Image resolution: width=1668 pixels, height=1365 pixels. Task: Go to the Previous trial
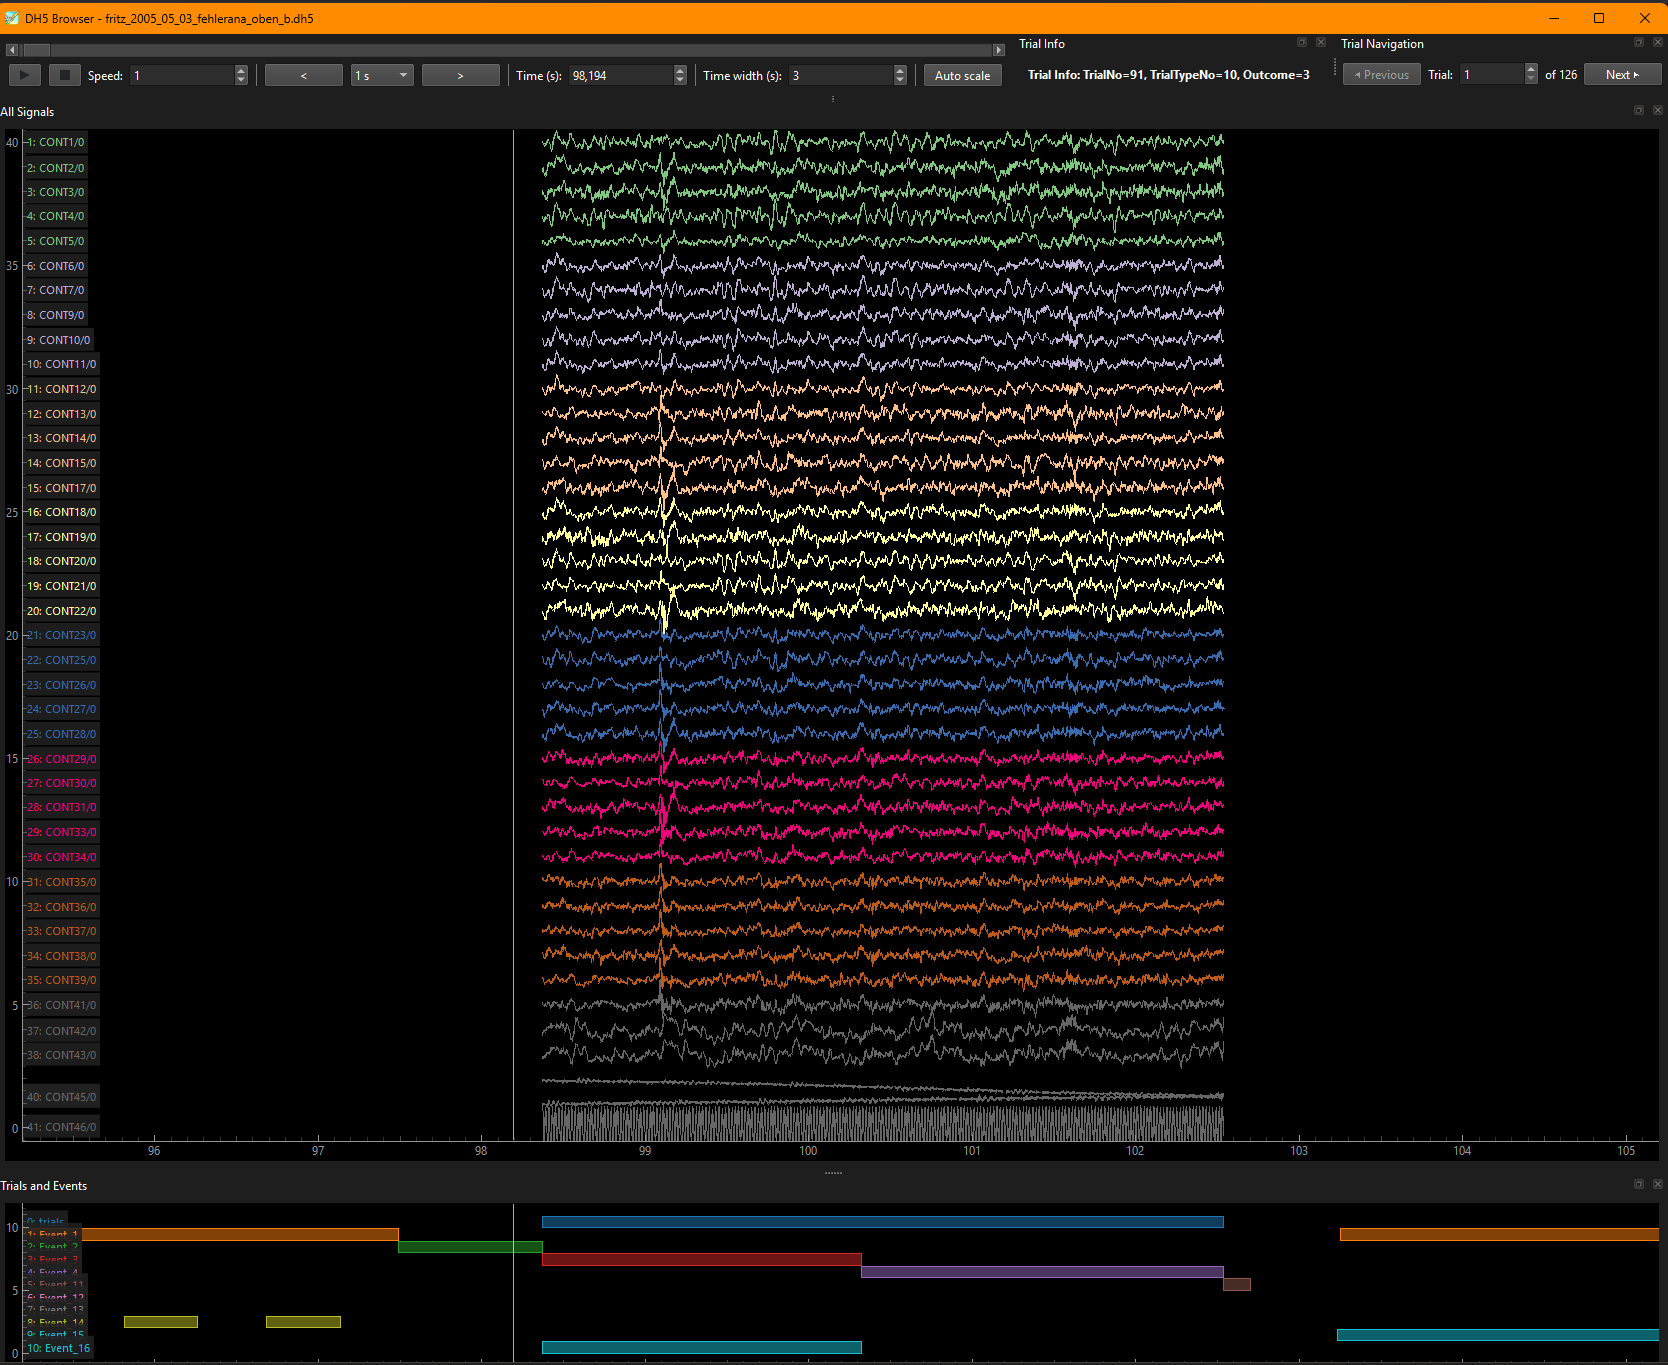[1381, 75]
